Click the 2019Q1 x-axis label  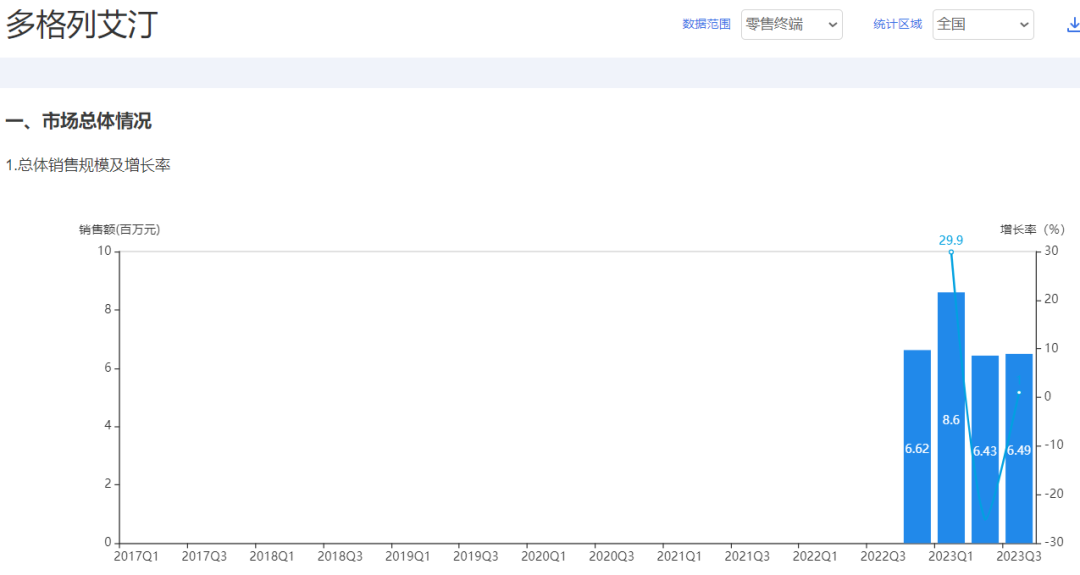tap(408, 556)
